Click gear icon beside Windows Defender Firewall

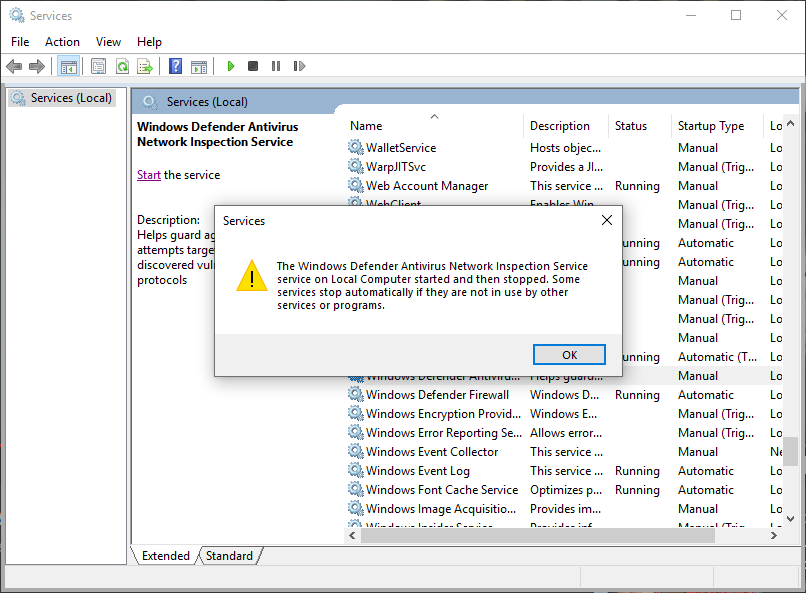click(x=356, y=395)
